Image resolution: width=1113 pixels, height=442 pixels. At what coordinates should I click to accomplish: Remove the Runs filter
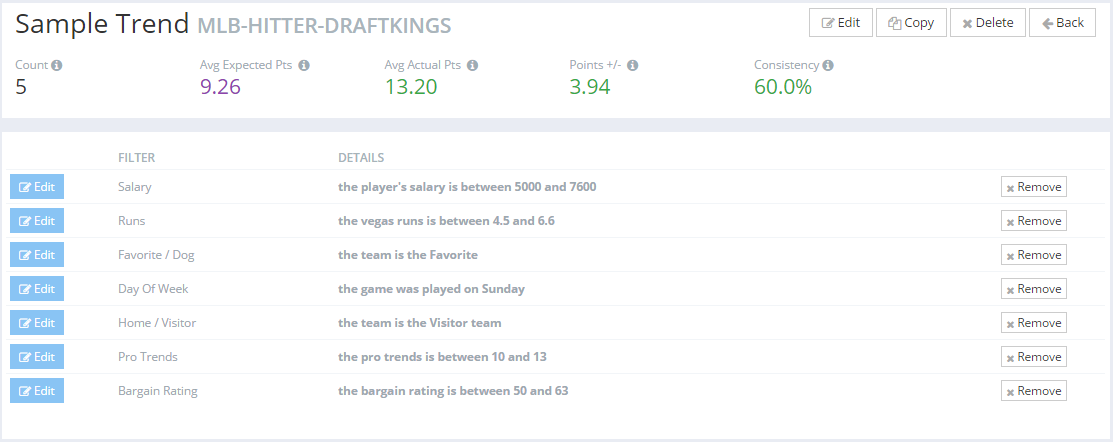pyautogui.click(x=1034, y=221)
